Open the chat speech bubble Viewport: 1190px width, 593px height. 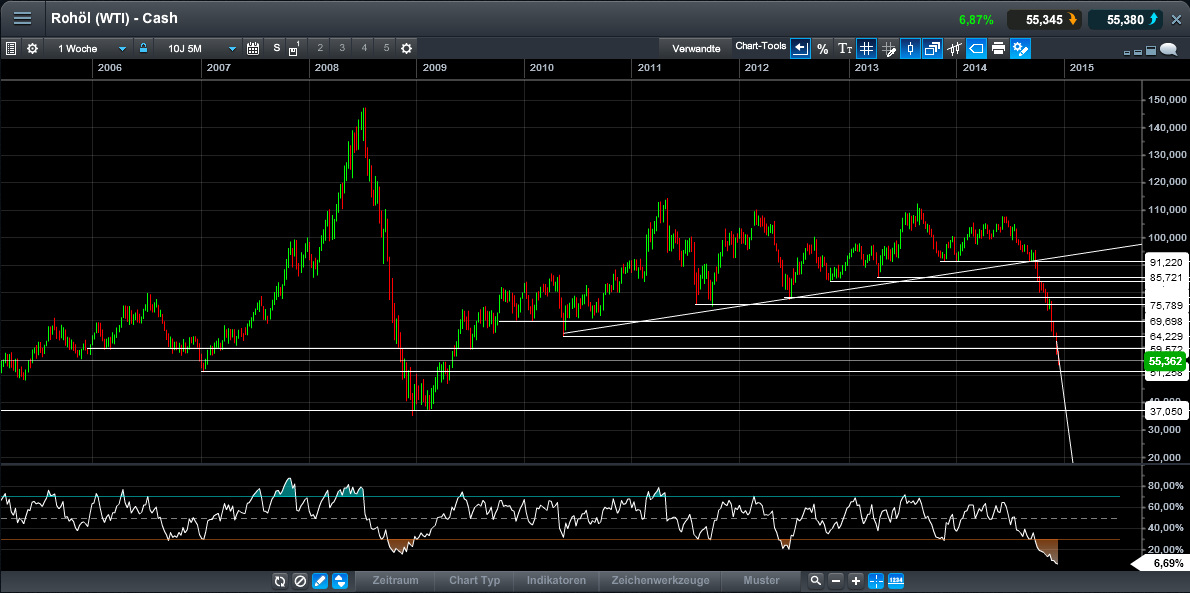pyautogui.click(x=1170, y=50)
